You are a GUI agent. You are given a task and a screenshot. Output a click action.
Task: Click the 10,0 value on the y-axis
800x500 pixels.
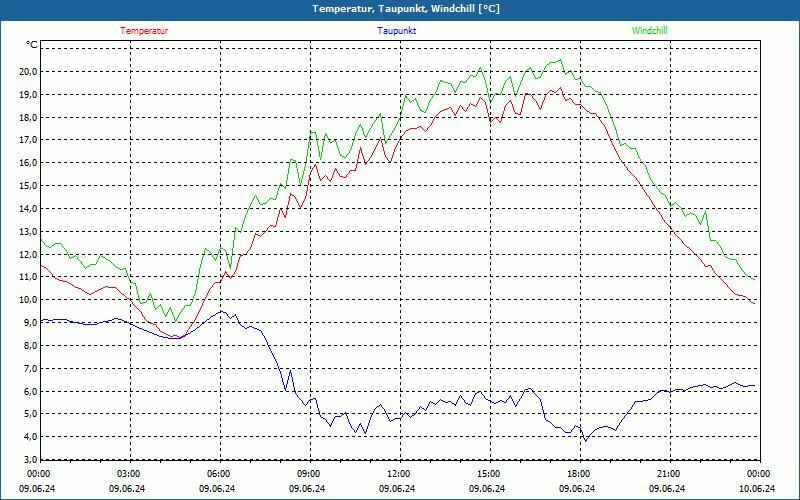tap(28, 300)
